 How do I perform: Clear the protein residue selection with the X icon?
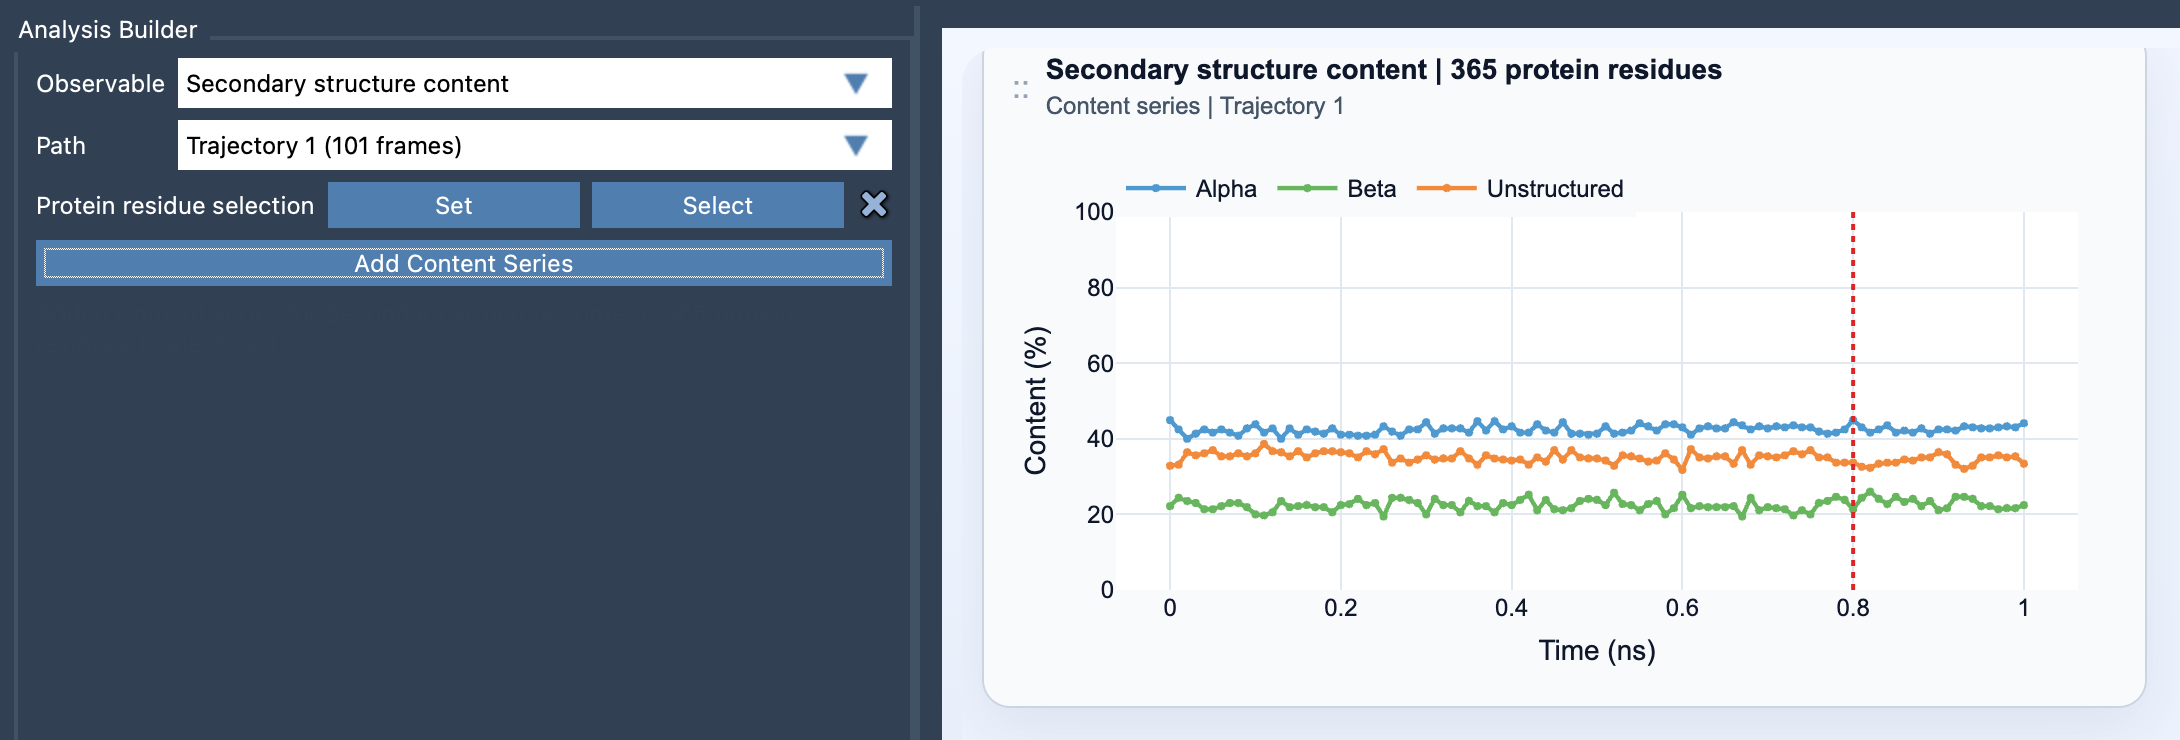[875, 205]
